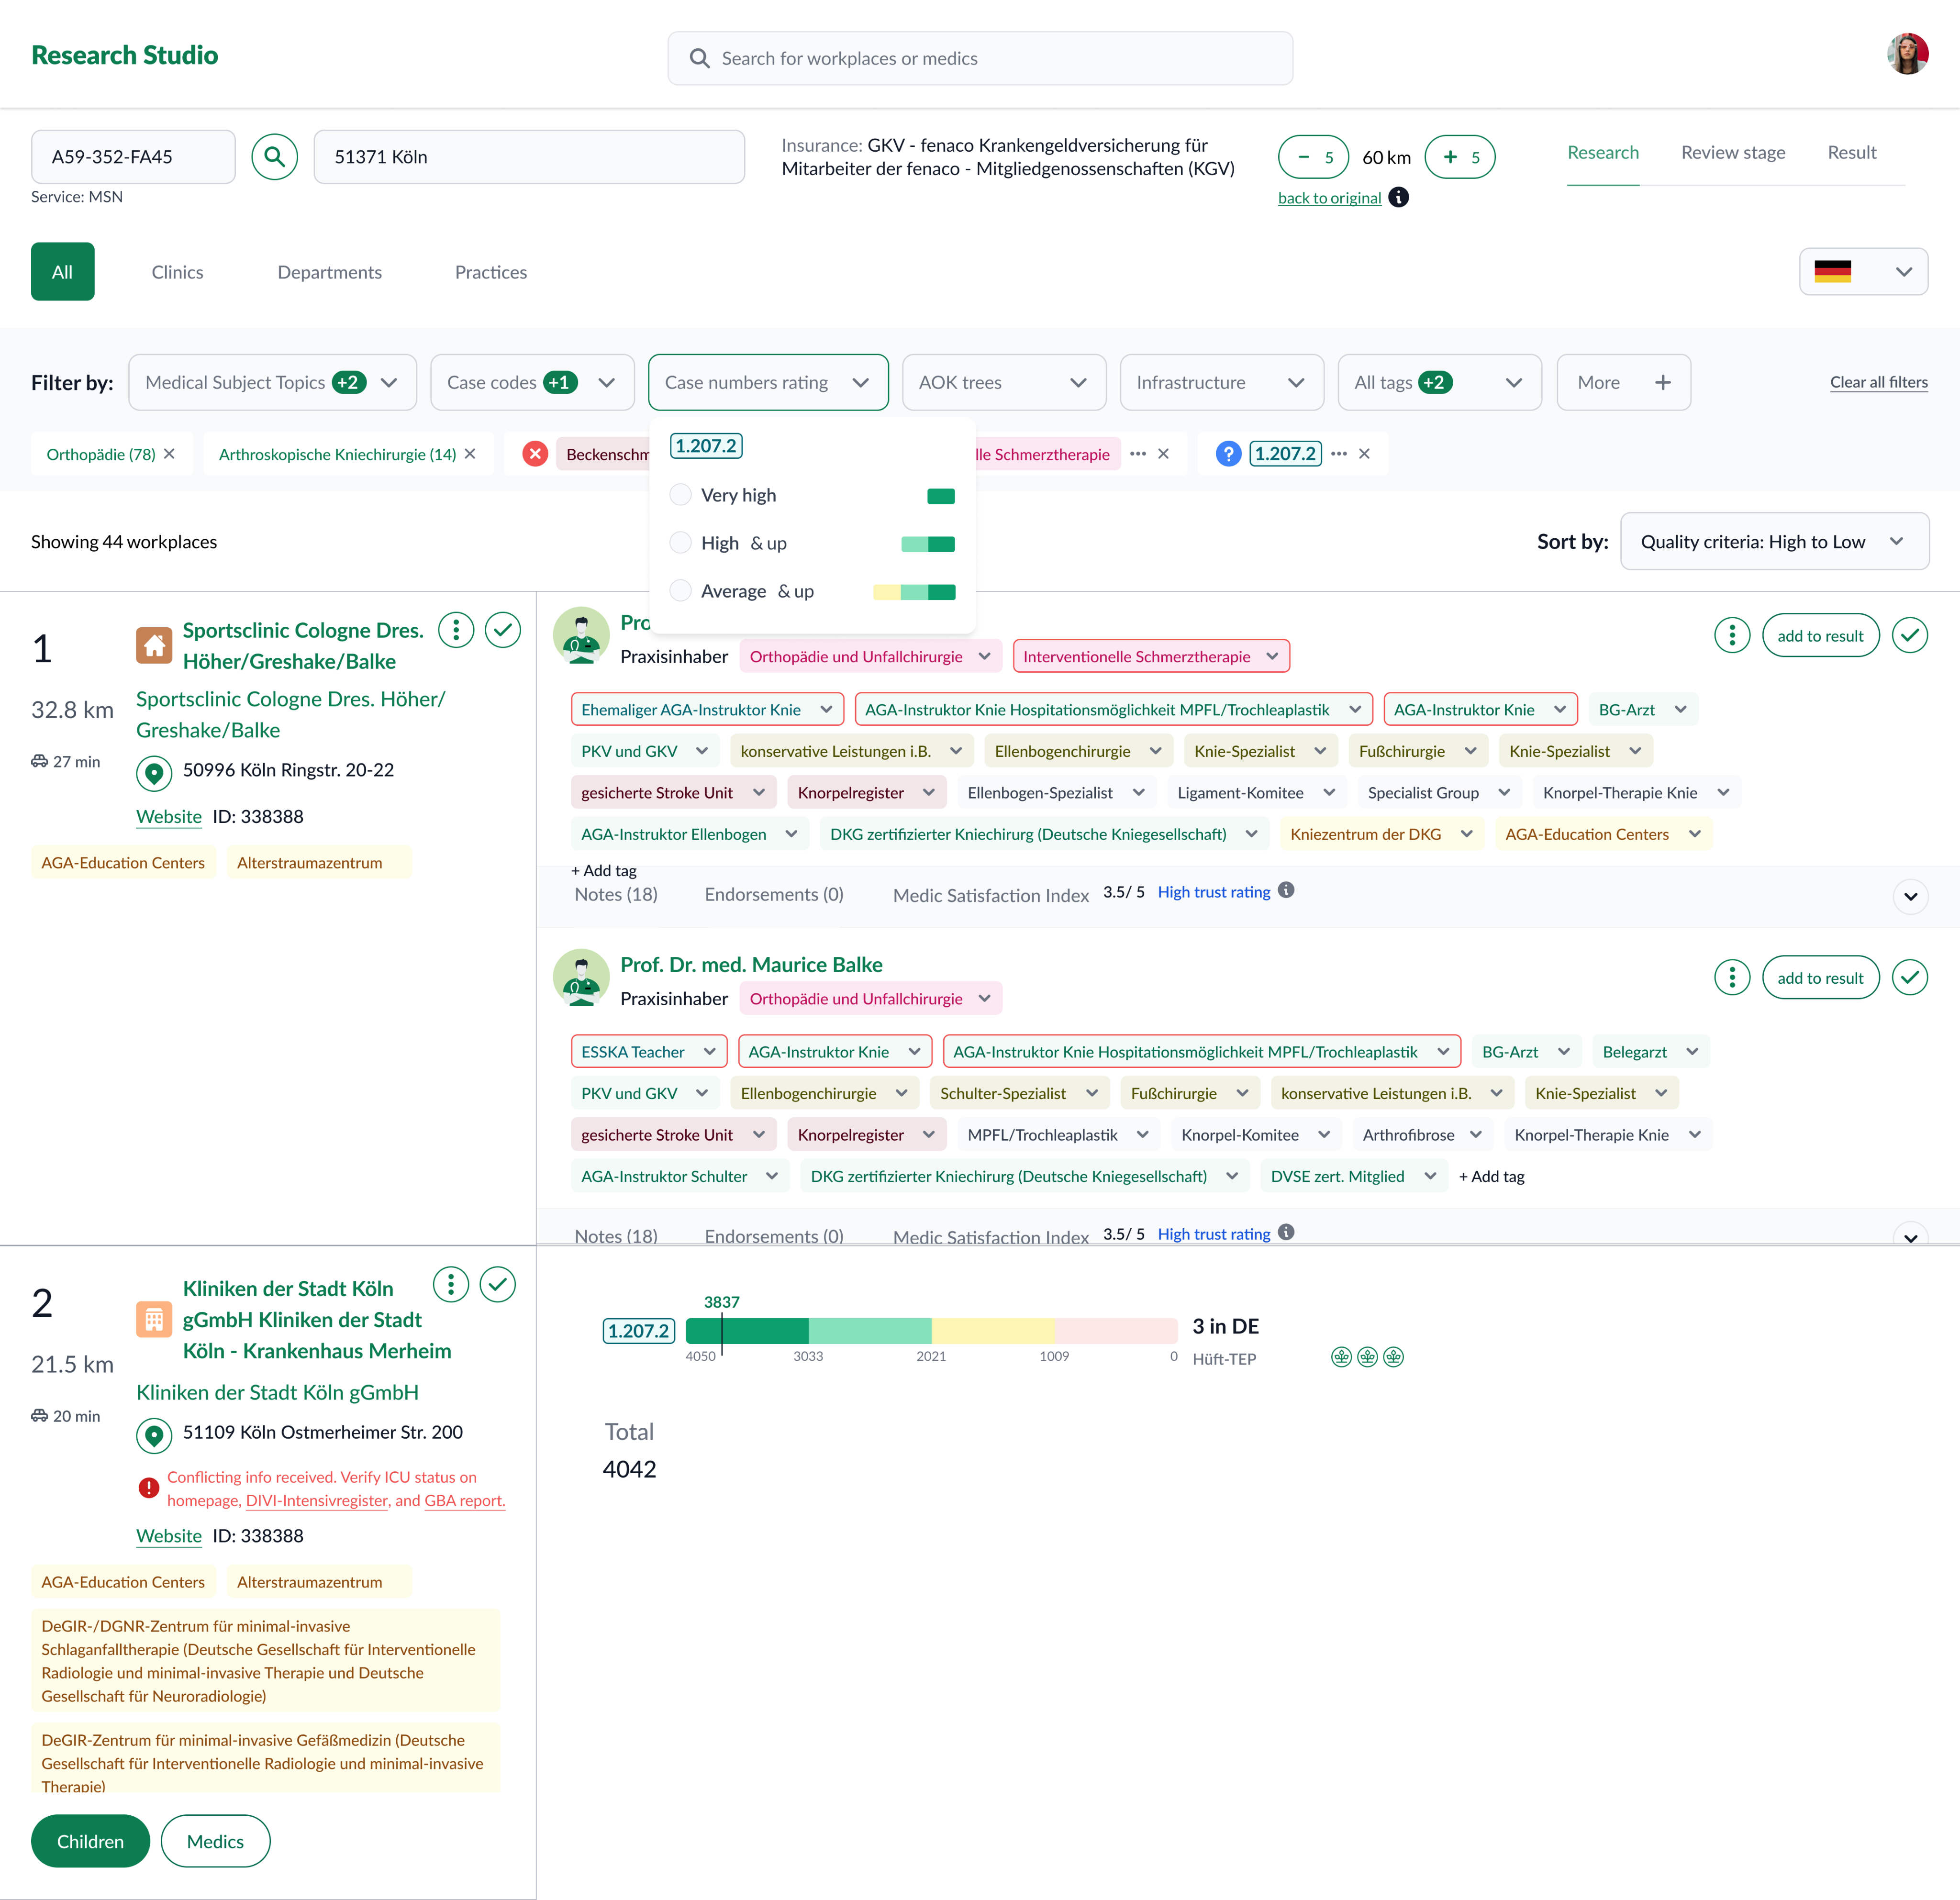Select the Very high rating radio button
Image resolution: width=1960 pixels, height=1900 pixels.
(680, 495)
